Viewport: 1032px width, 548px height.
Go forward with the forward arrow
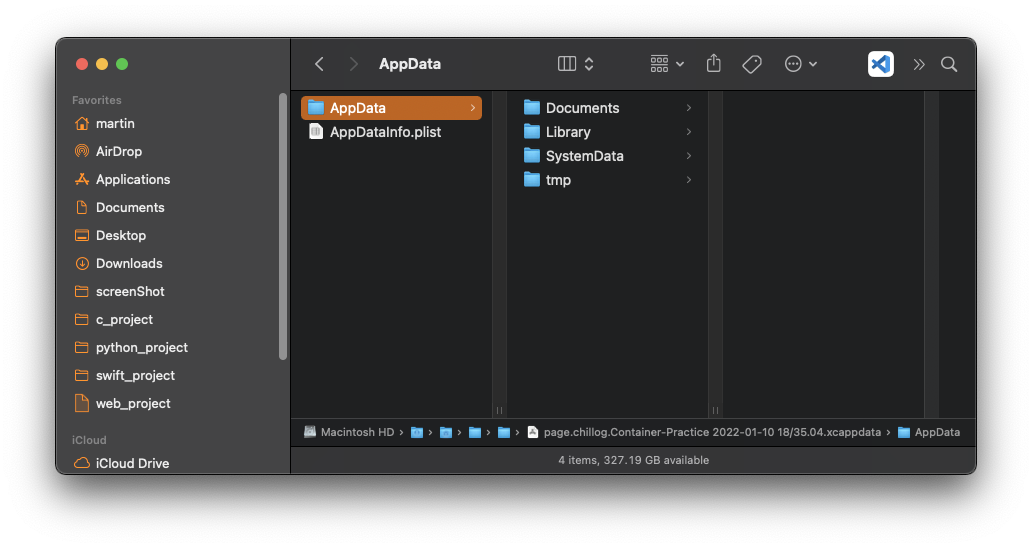click(x=353, y=64)
